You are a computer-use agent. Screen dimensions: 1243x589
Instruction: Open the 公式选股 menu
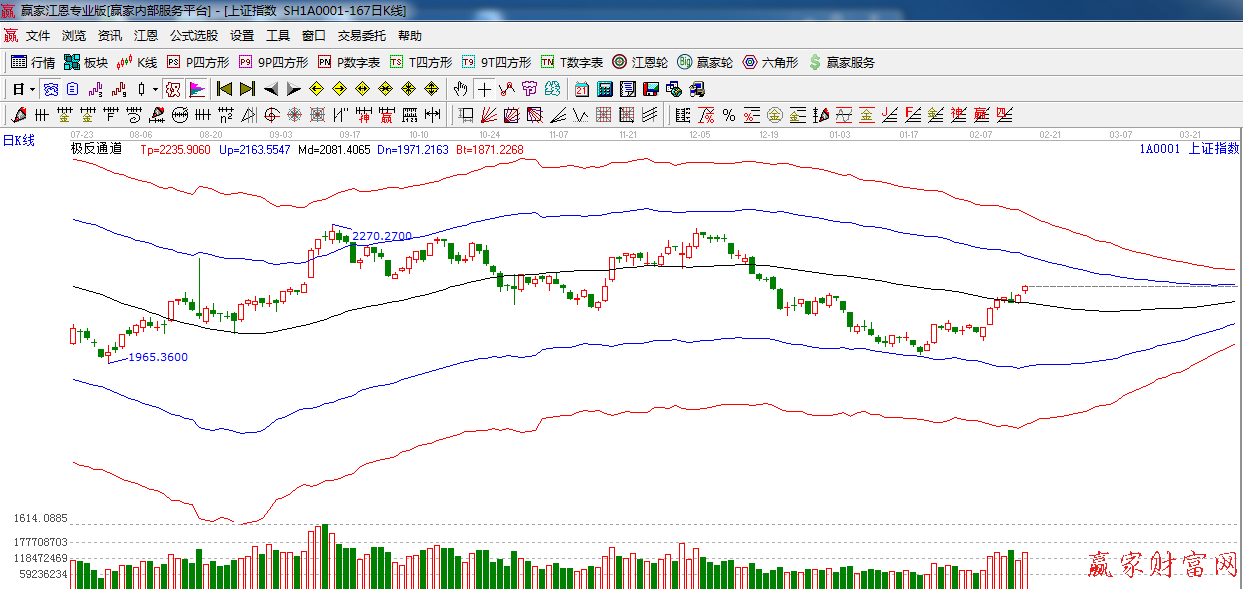193,36
